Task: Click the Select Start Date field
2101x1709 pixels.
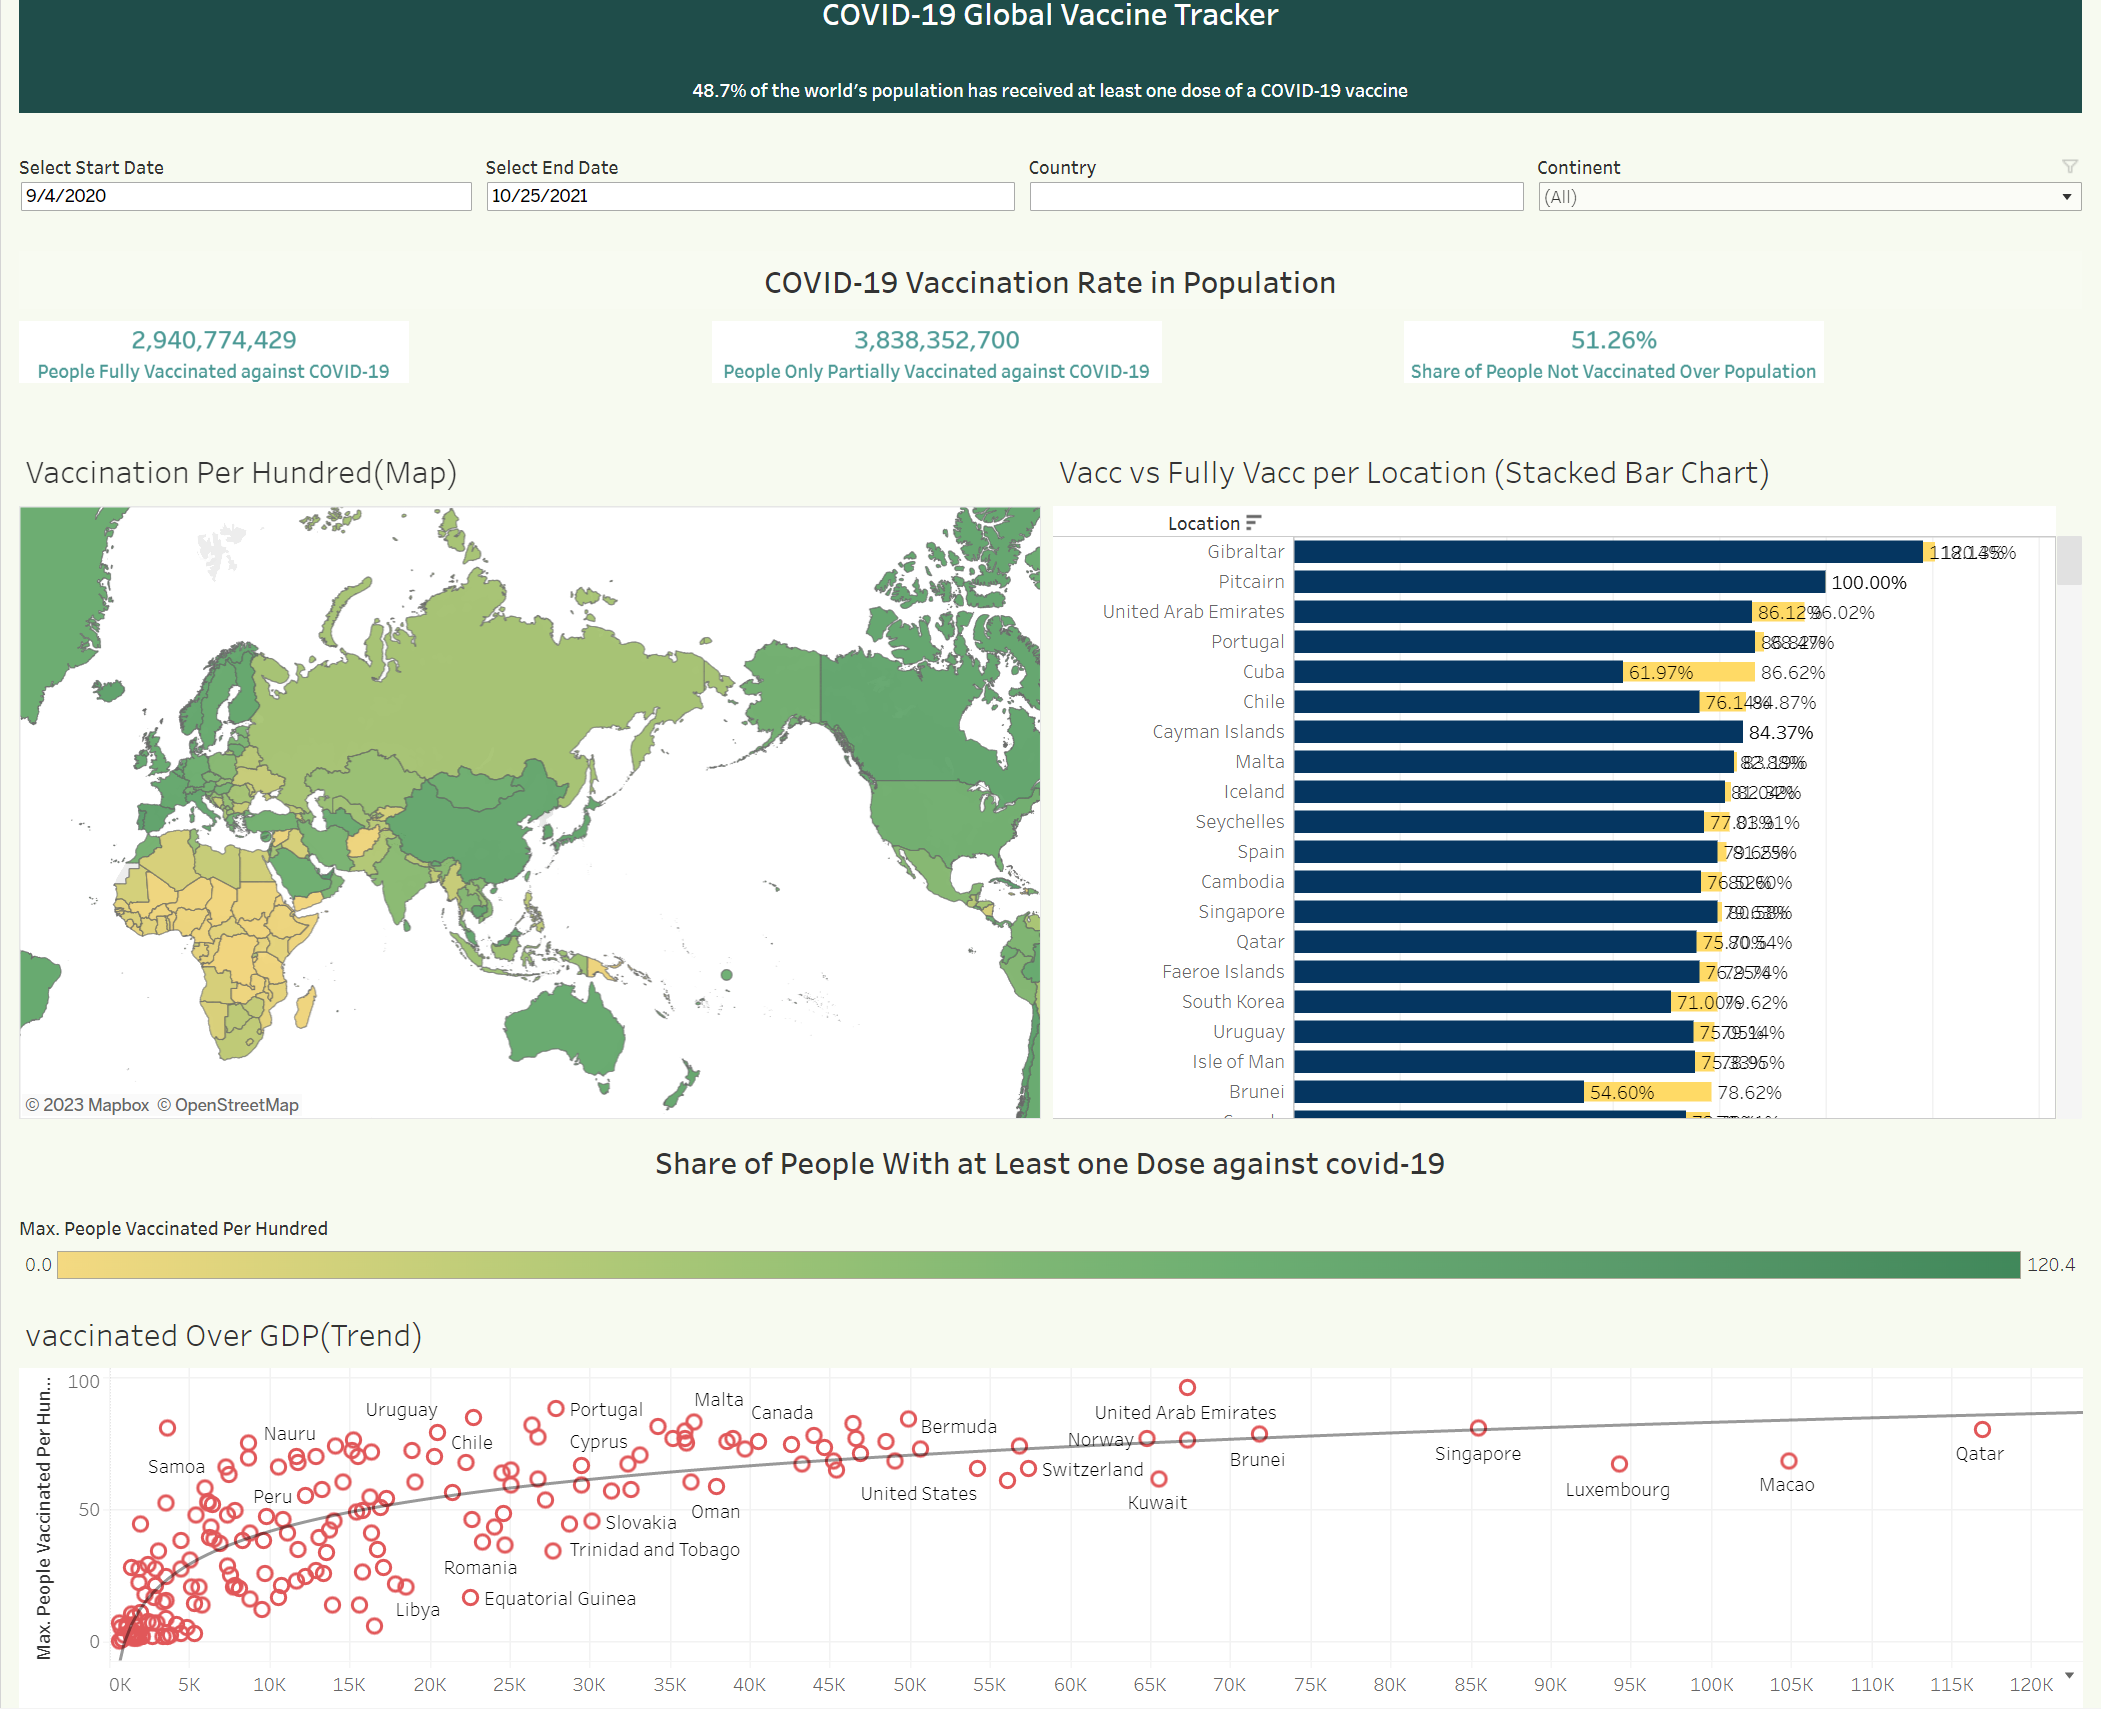Action: pyautogui.click(x=245, y=196)
